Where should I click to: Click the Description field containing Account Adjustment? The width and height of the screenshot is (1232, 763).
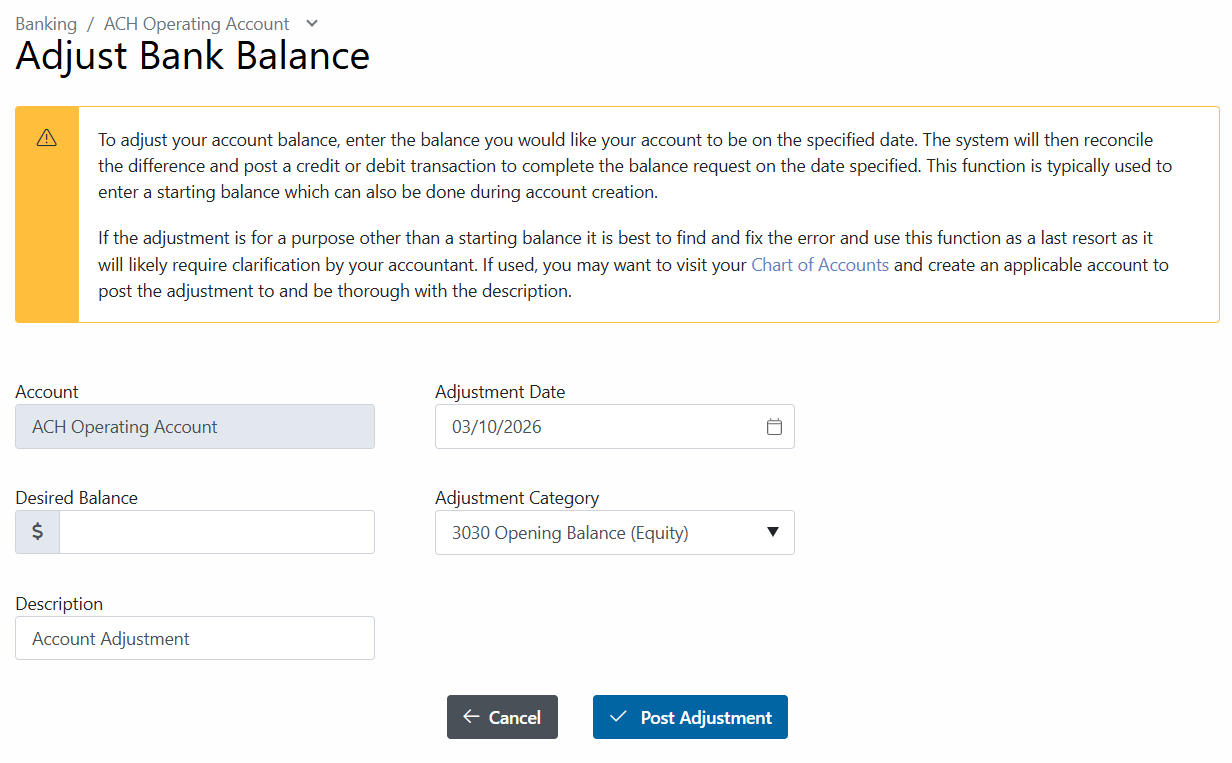point(195,638)
